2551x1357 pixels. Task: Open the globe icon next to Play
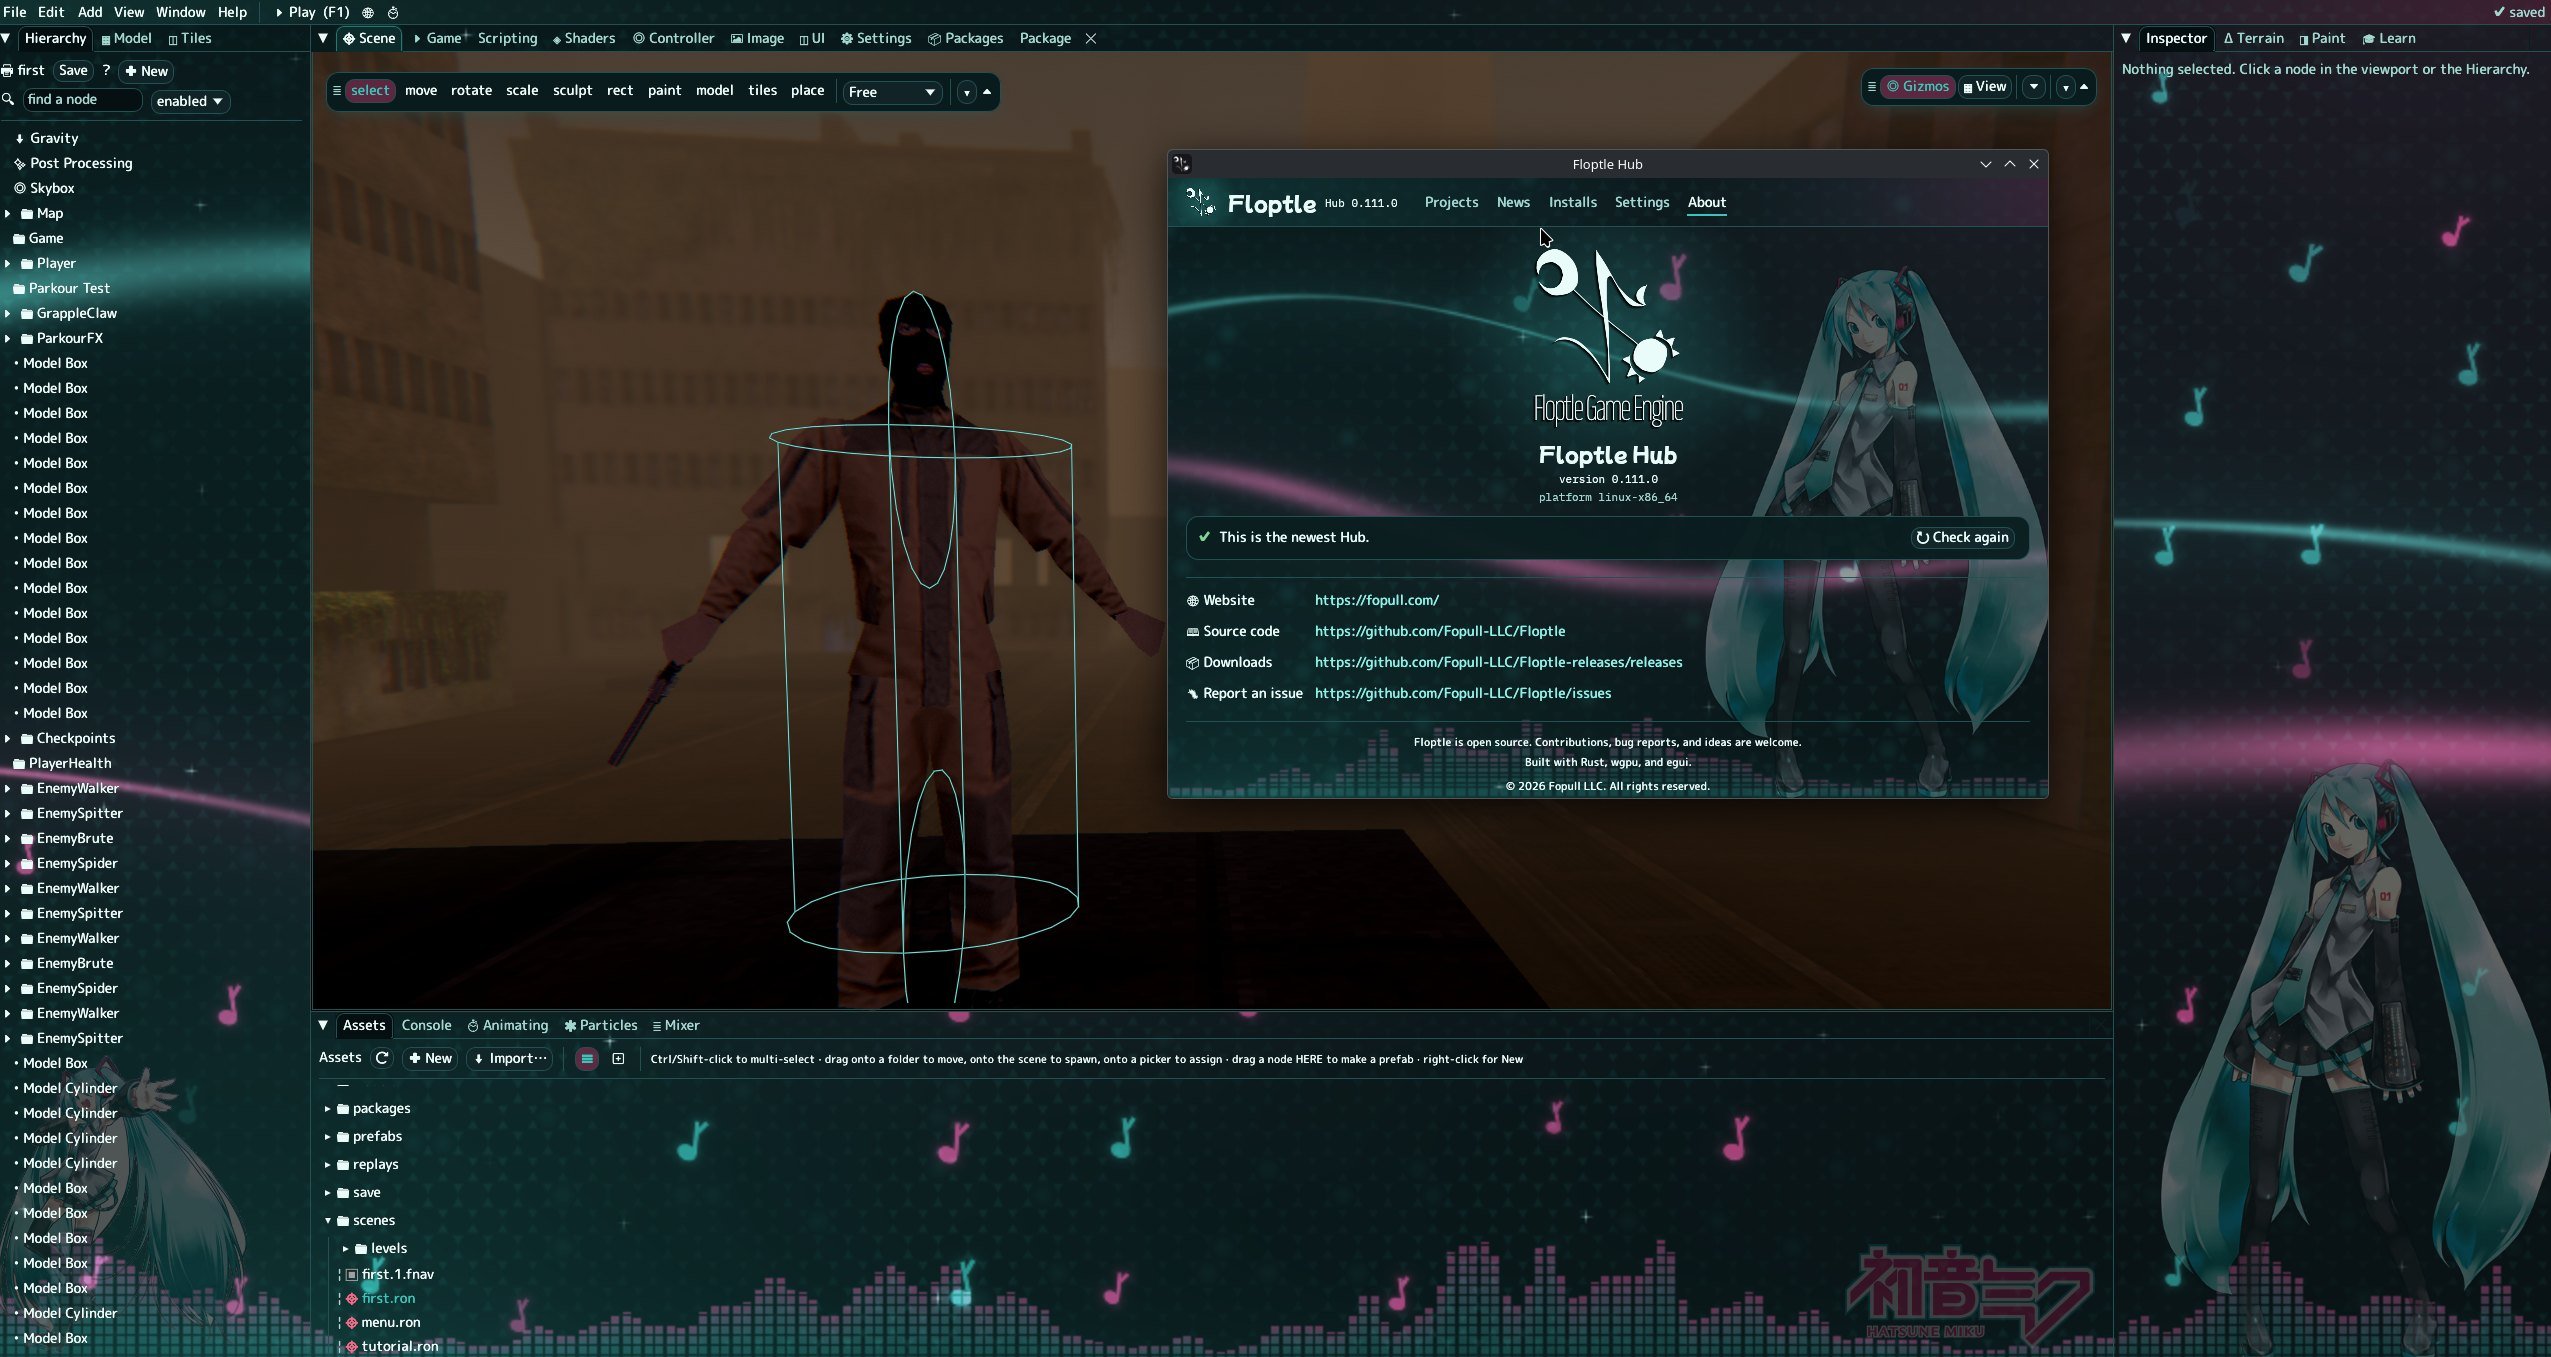point(368,13)
